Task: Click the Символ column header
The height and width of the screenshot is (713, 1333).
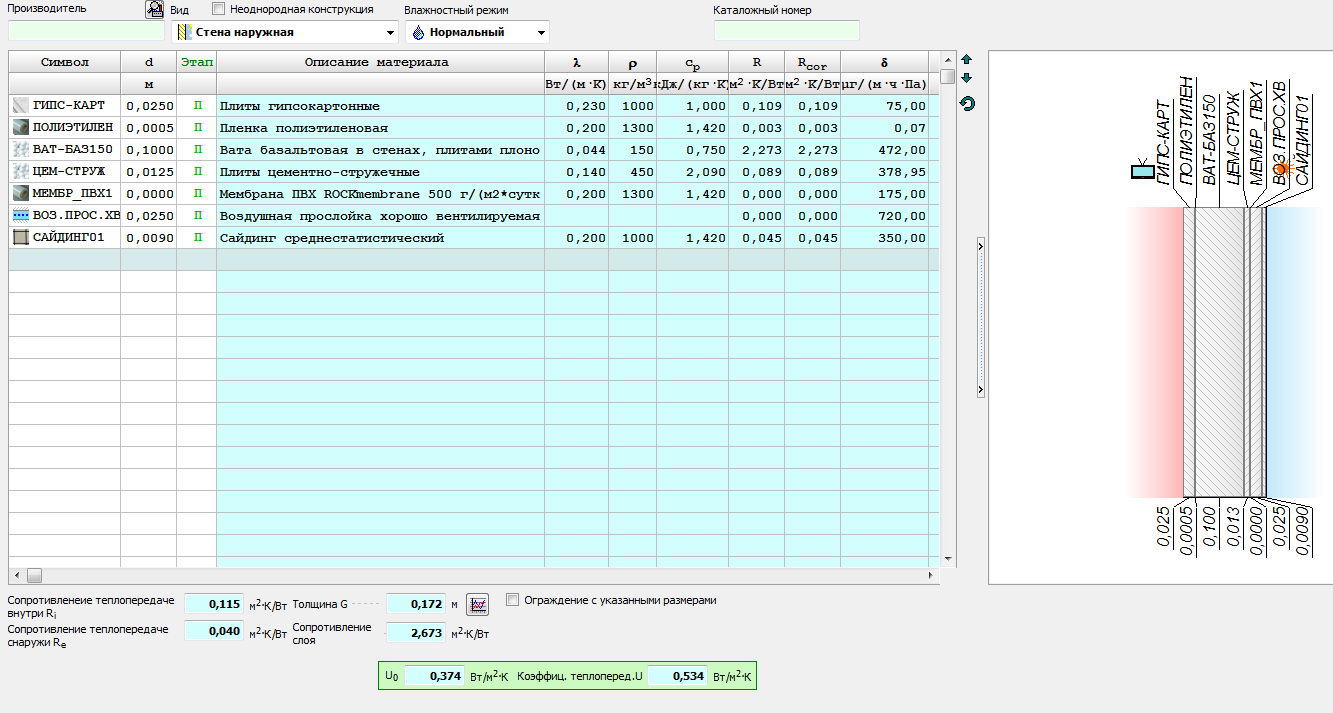Action: pos(65,62)
